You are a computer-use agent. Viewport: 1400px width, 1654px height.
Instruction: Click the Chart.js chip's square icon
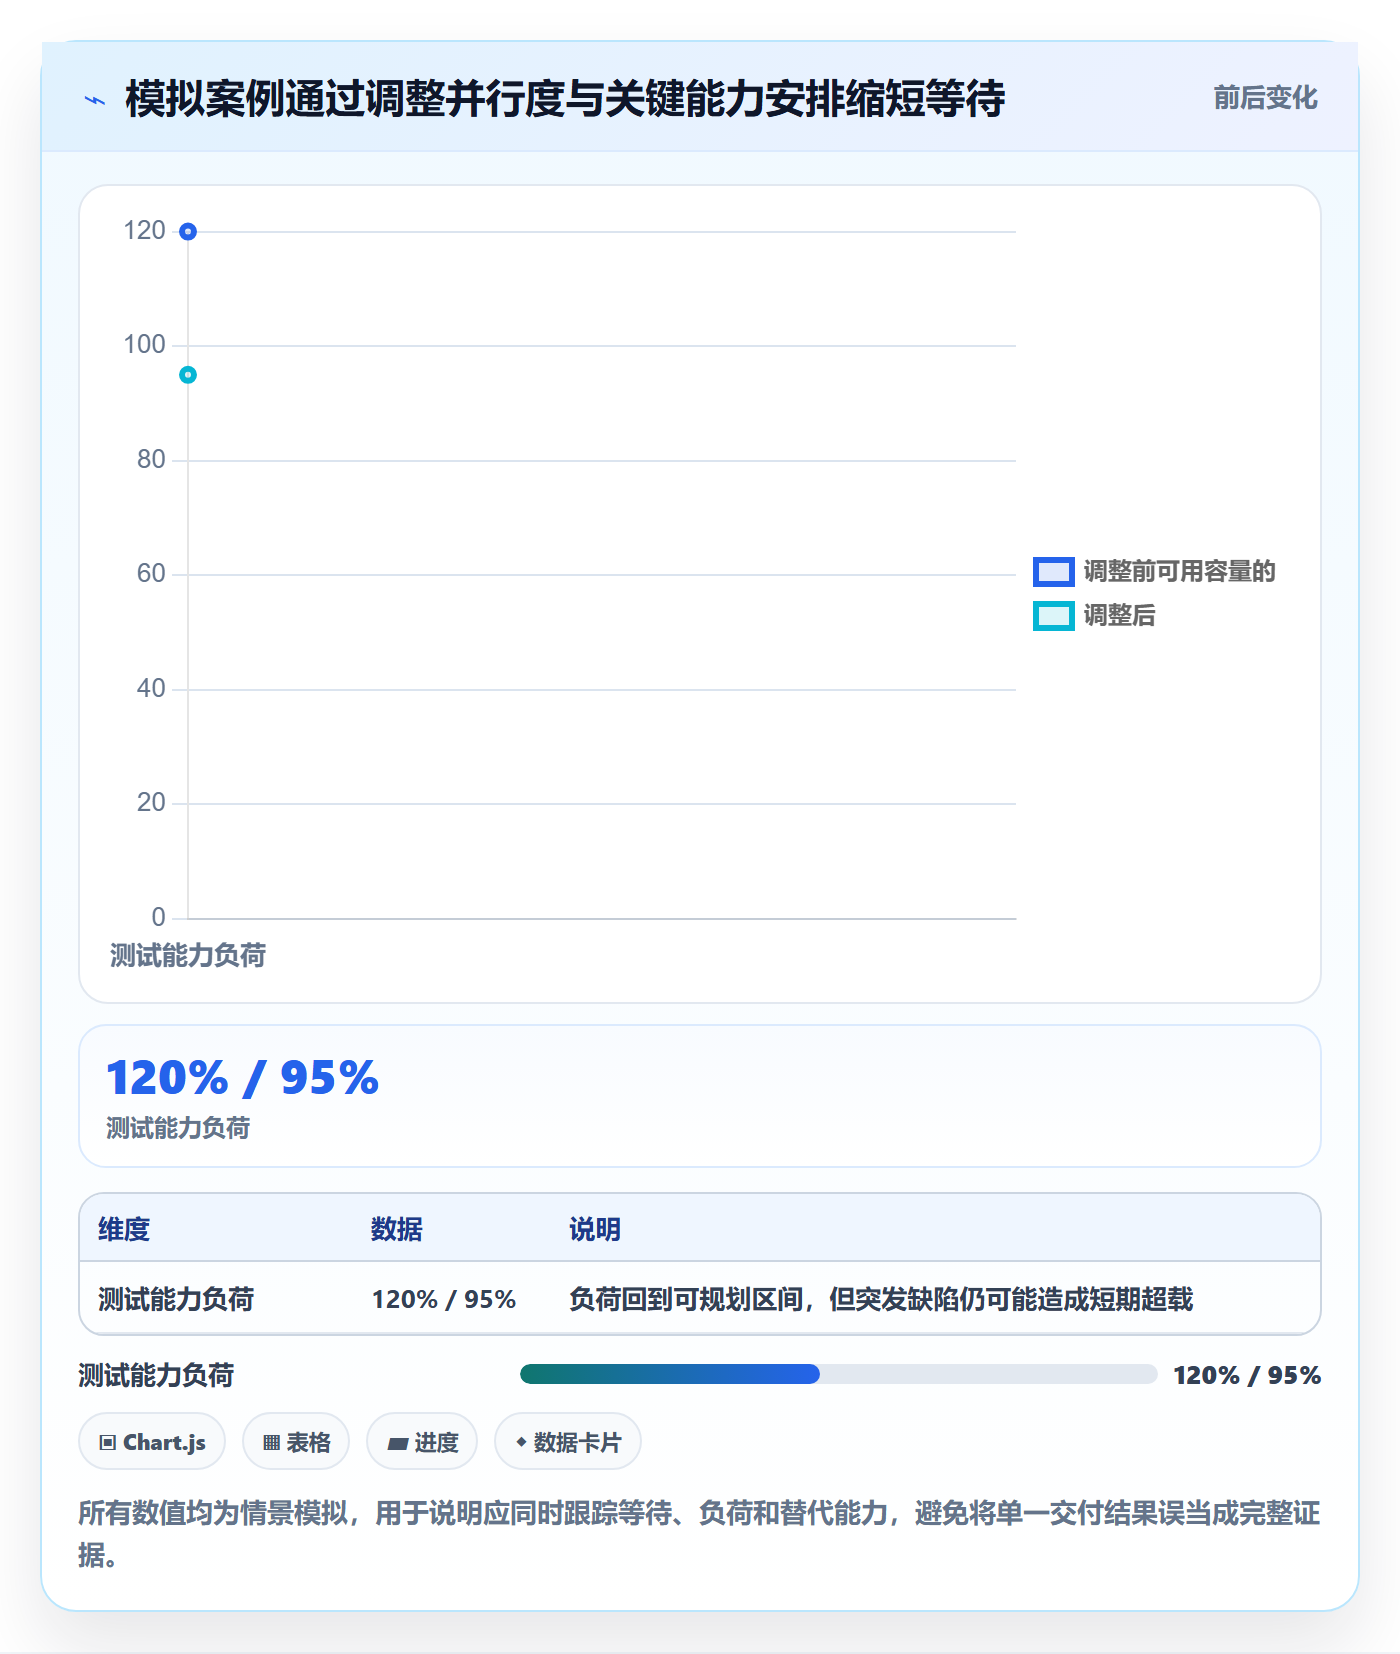108,1442
